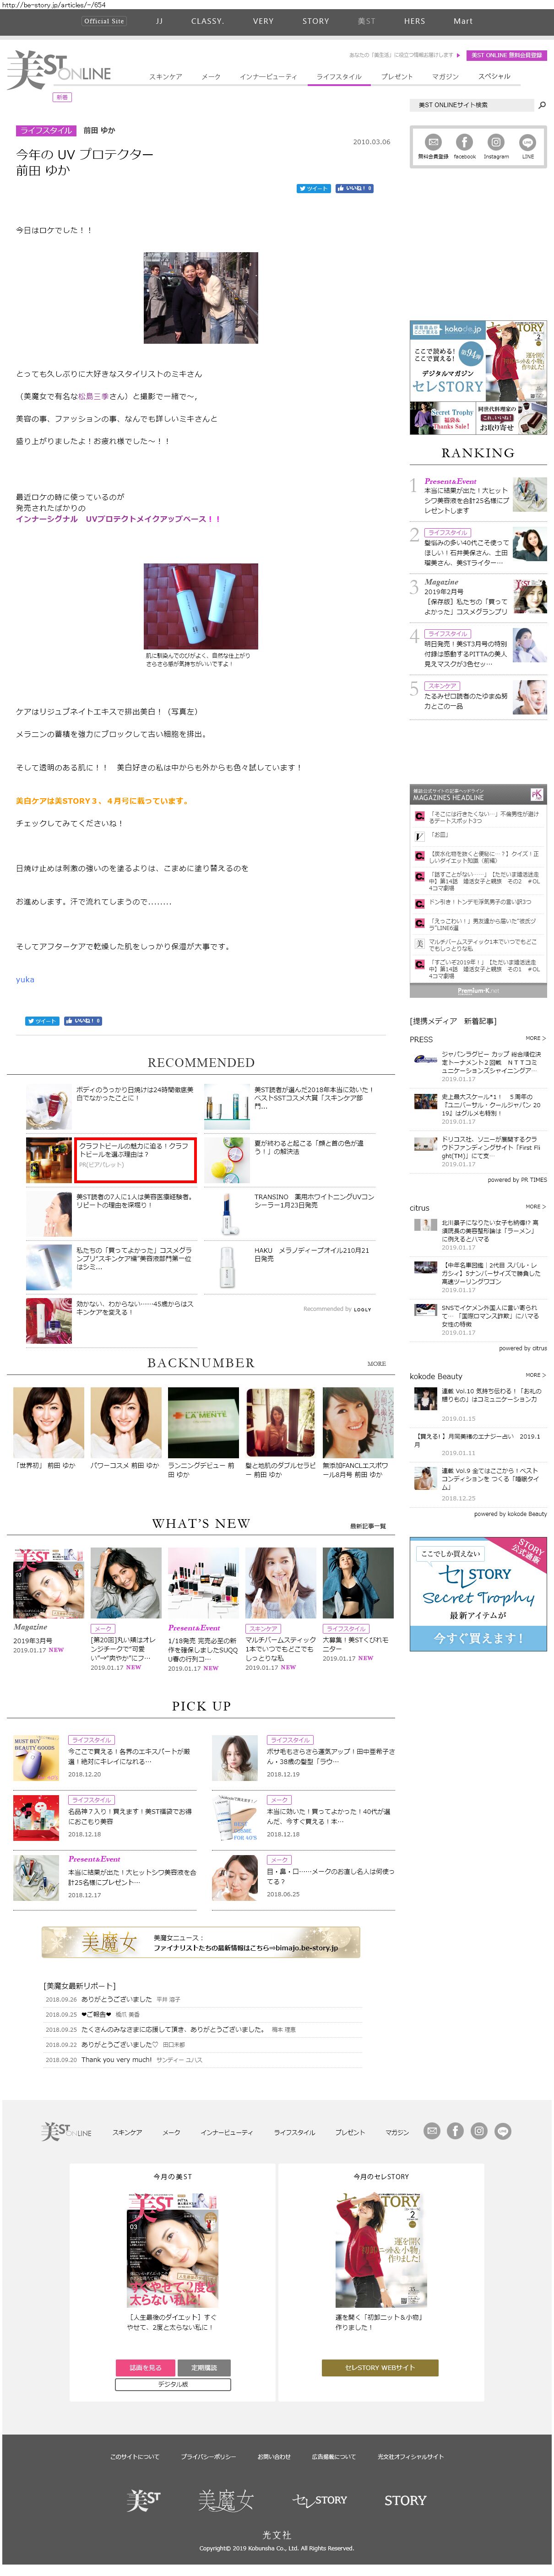Click the セレSTORY WEBサイト button
Screen dimensions: 554x2576
380,2368
